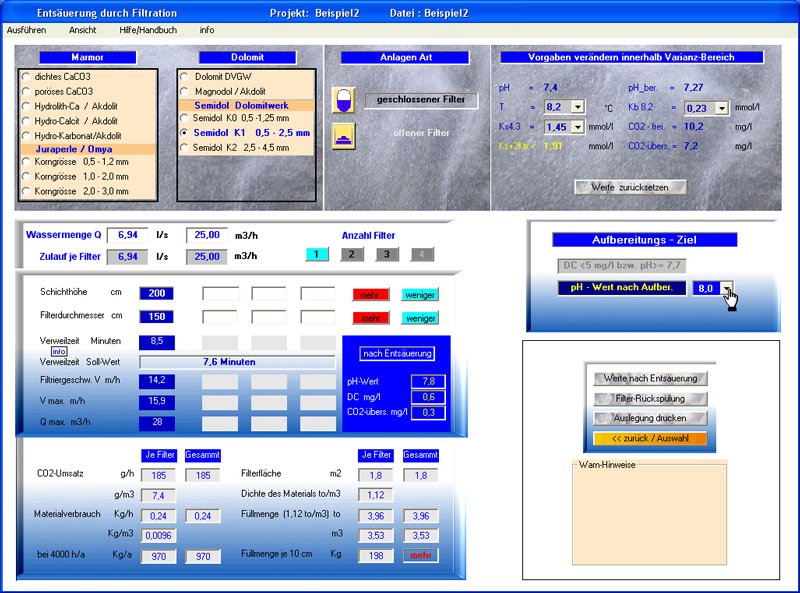Open the Ansicht menu

83,30
